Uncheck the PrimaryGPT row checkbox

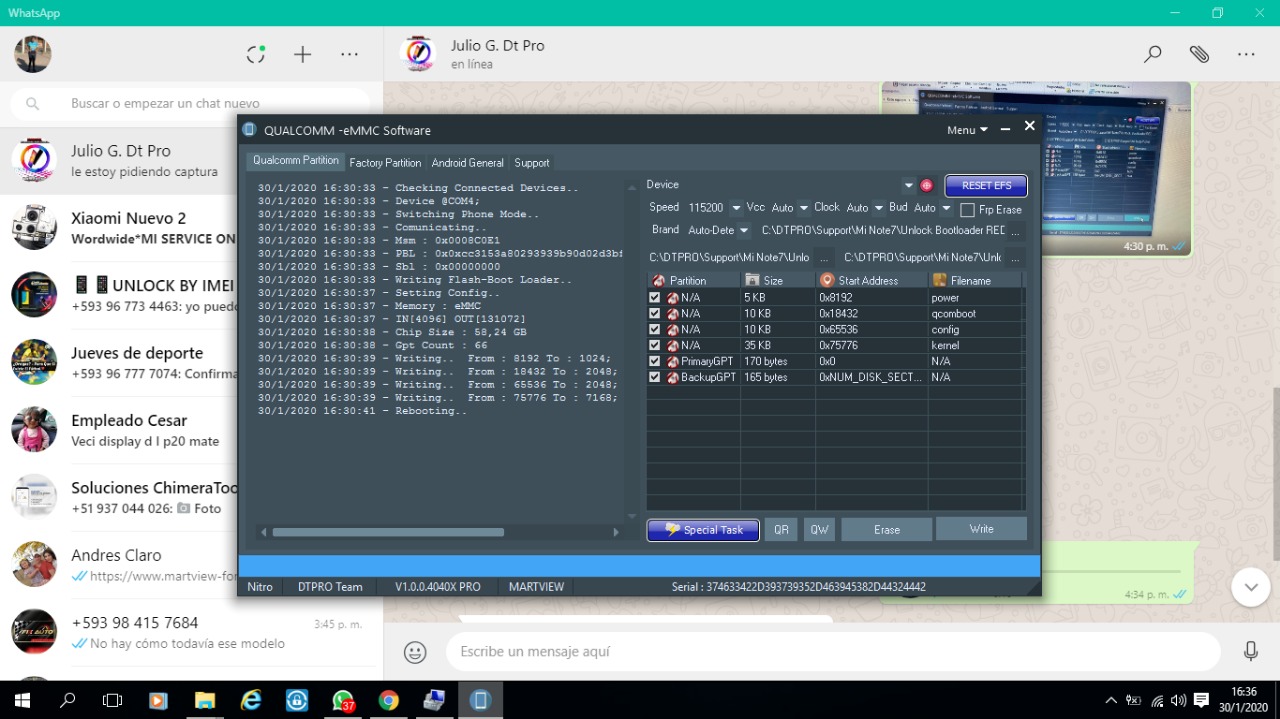pos(655,361)
